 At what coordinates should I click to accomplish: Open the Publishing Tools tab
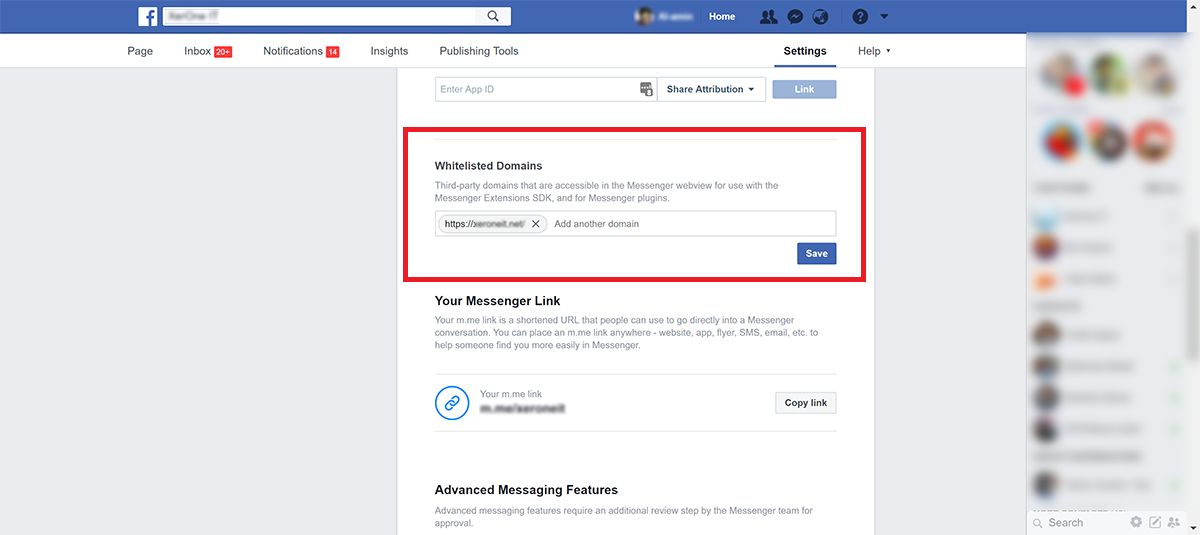coord(479,51)
